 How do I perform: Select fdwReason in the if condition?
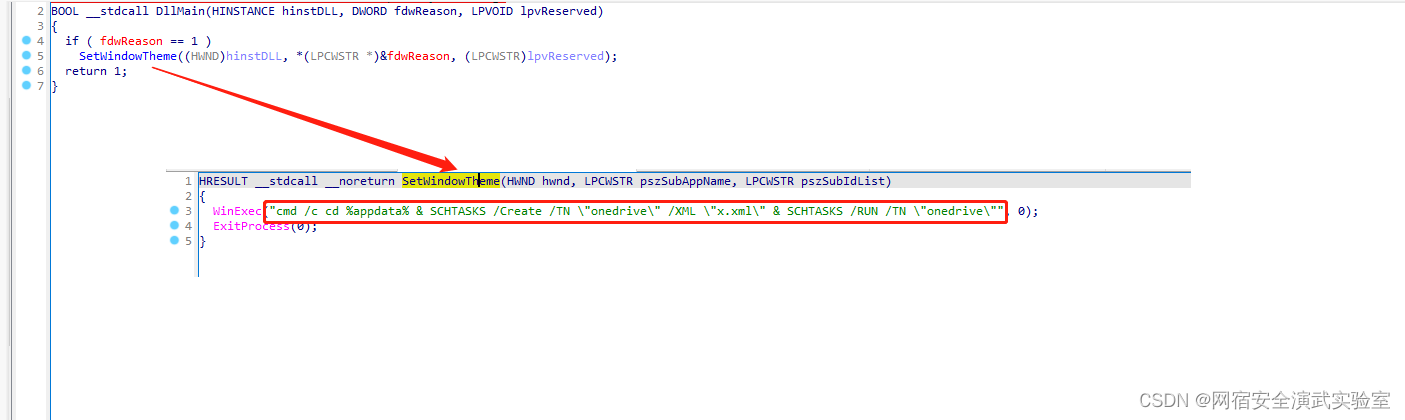[x=130, y=41]
